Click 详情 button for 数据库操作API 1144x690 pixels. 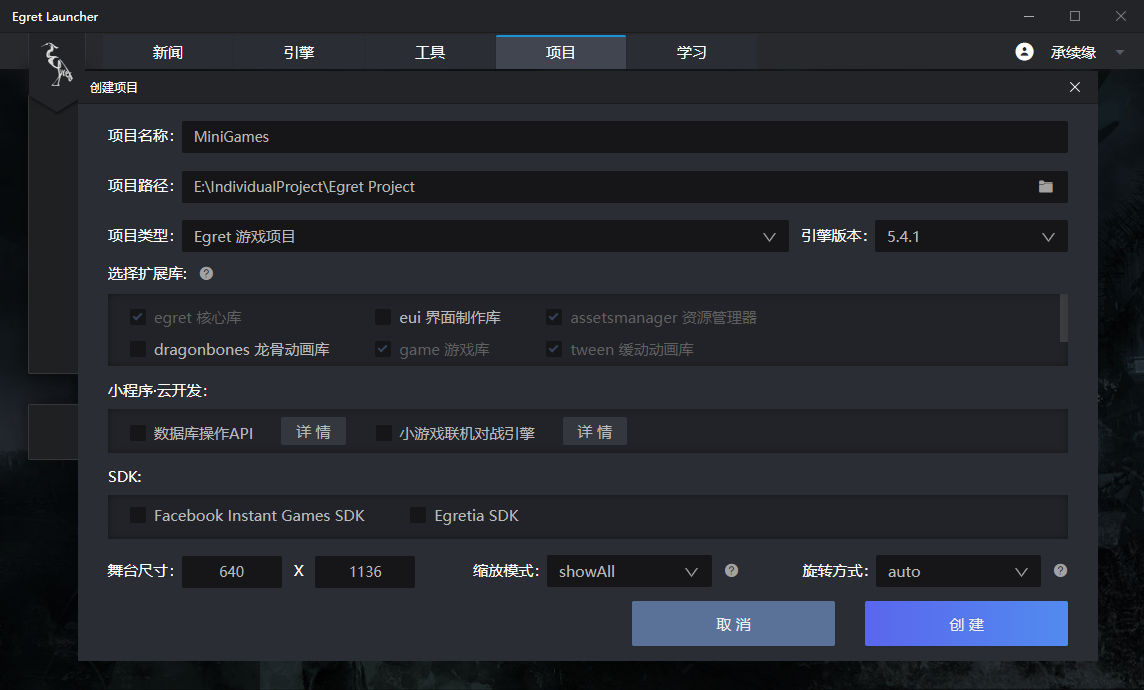314,432
